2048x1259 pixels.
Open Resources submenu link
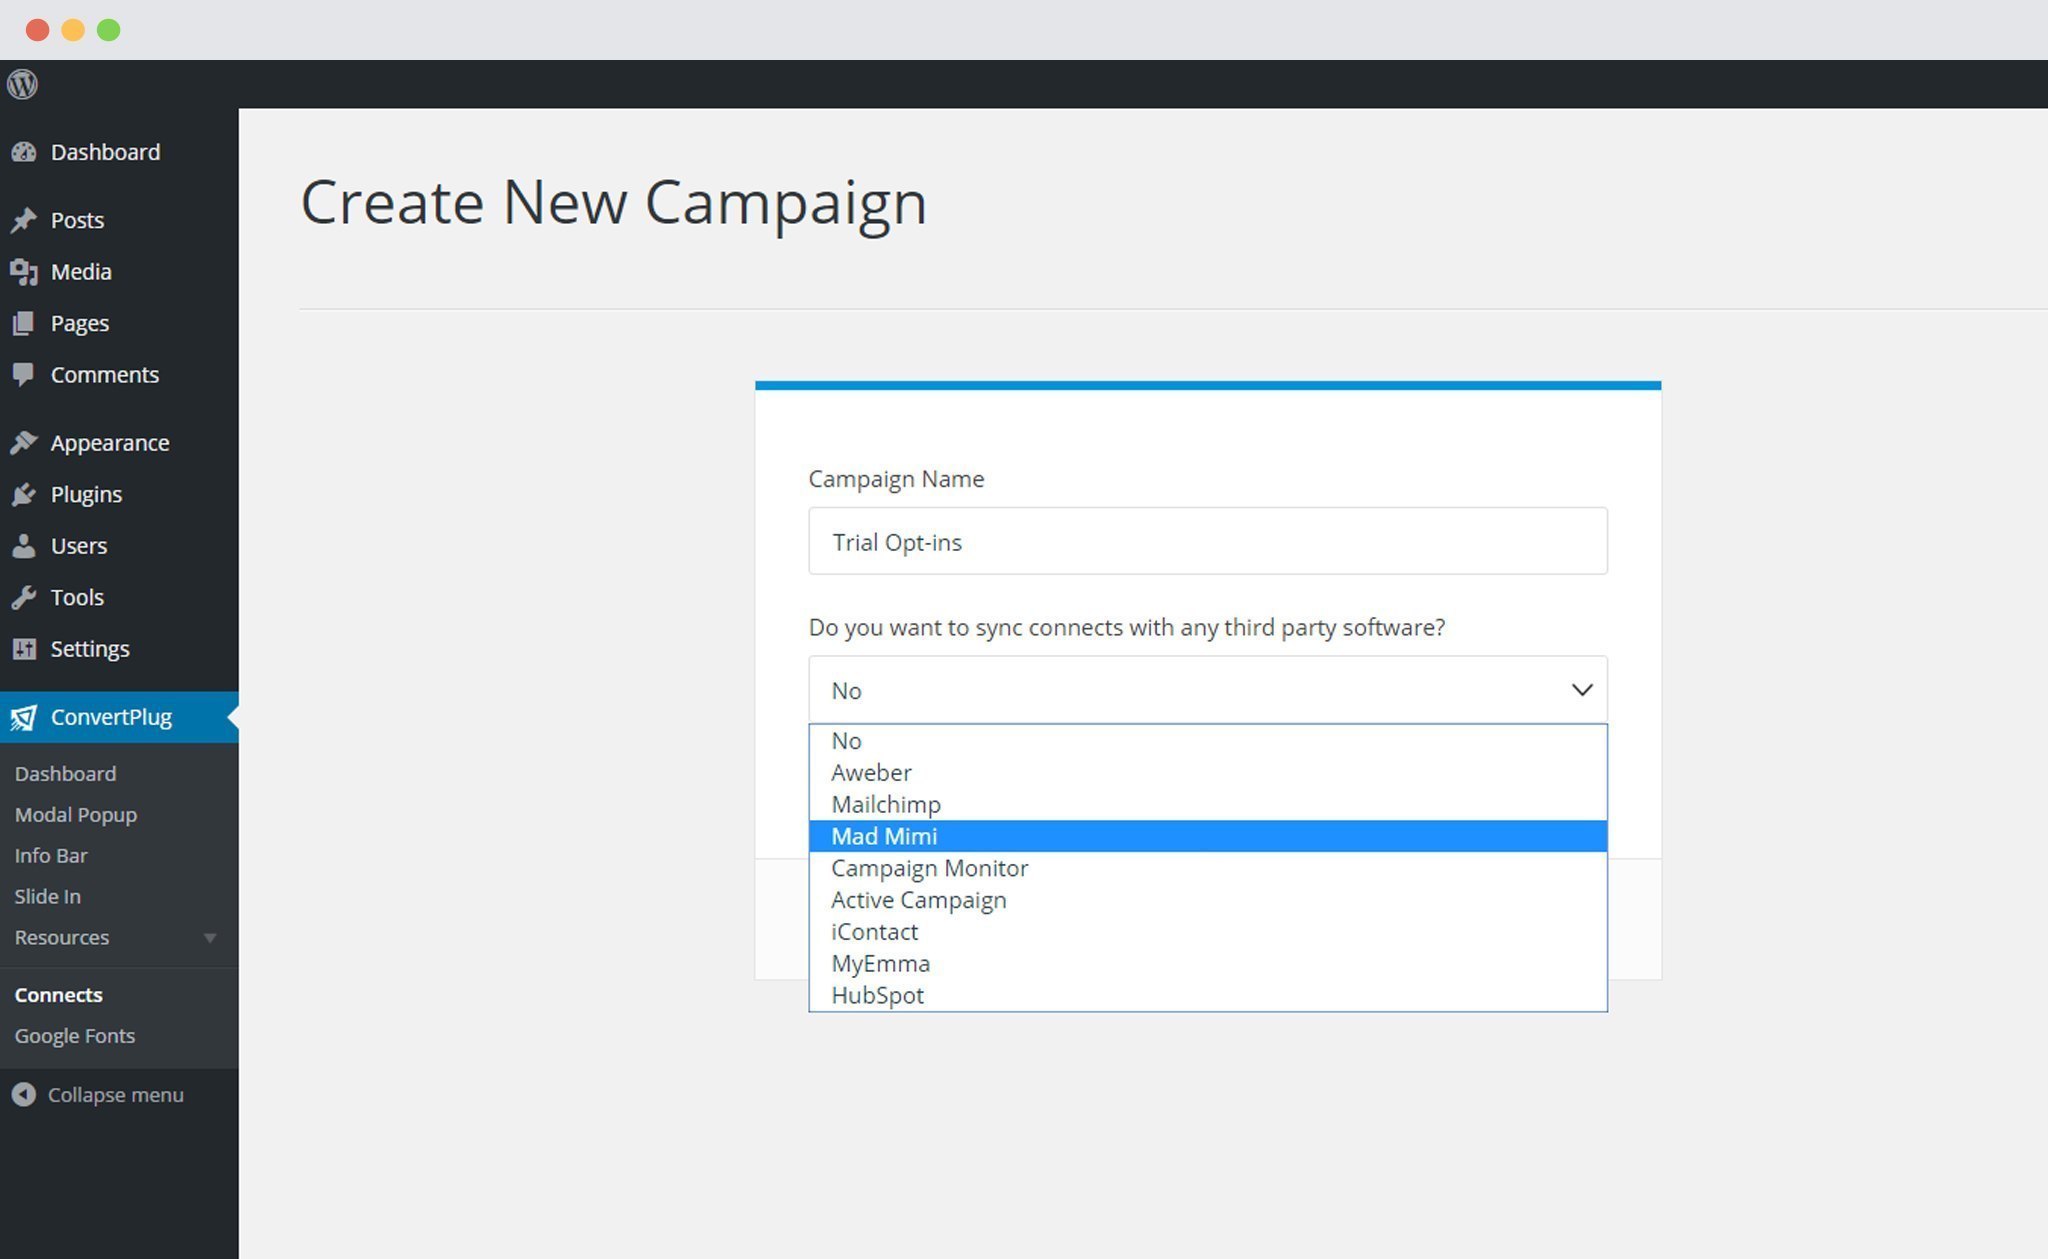pyautogui.click(x=62, y=938)
